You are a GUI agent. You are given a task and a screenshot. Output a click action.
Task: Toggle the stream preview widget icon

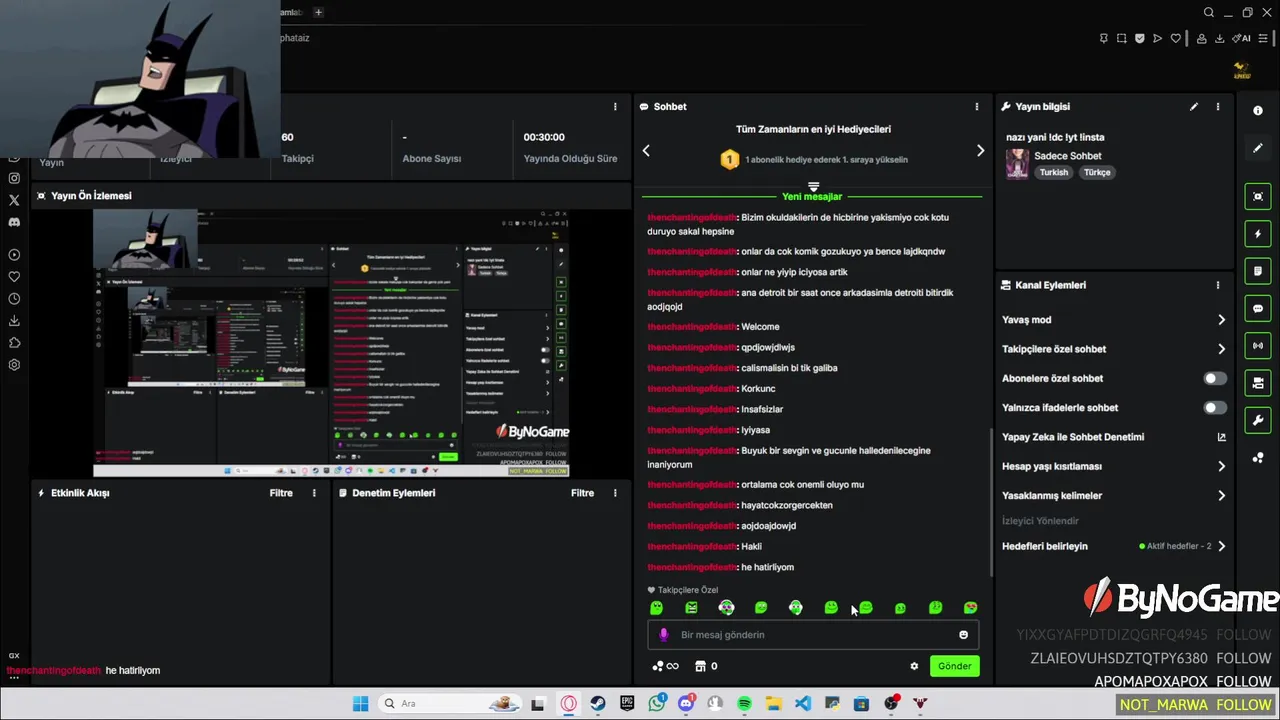point(1258,196)
